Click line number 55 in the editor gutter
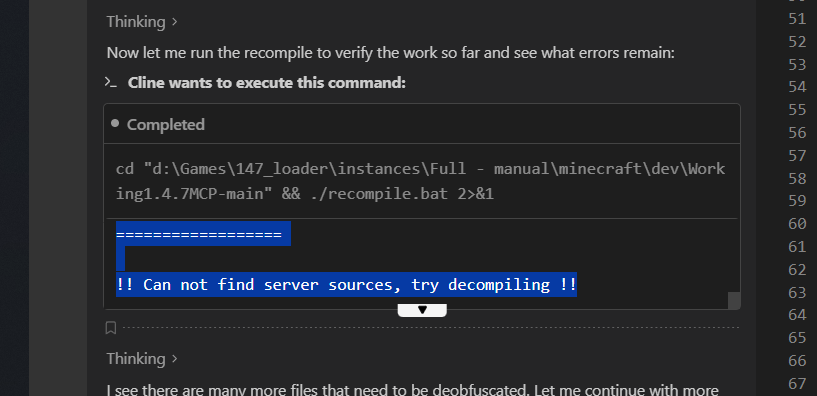Screen dimensions: 817x396 click(797, 109)
